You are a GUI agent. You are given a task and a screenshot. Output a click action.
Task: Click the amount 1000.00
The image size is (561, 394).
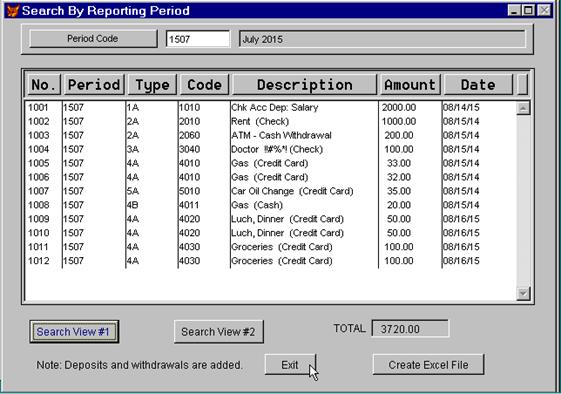399,121
